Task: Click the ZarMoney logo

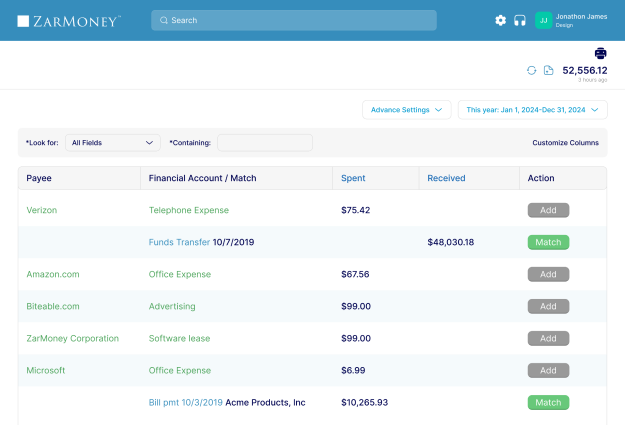Action: point(69,20)
